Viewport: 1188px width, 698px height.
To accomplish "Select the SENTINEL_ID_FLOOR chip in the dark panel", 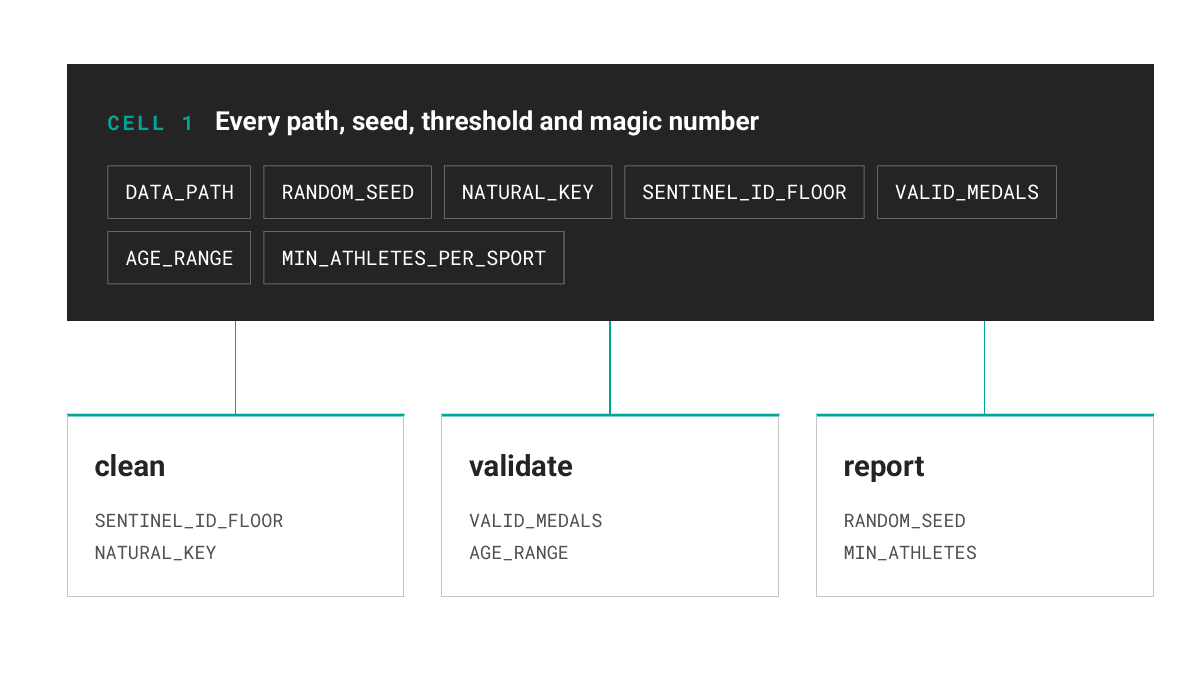I will [744, 192].
